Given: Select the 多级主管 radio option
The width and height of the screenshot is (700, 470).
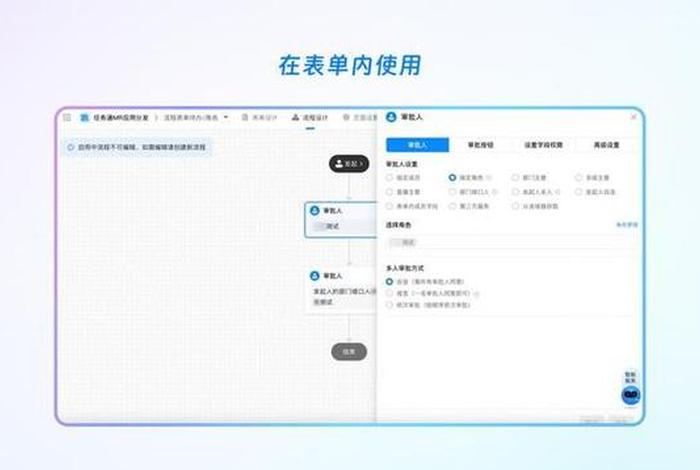Looking at the screenshot, I should tap(579, 178).
